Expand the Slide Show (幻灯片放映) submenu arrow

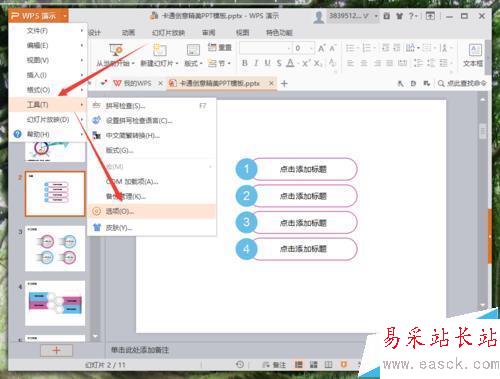(x=82, y=119)
